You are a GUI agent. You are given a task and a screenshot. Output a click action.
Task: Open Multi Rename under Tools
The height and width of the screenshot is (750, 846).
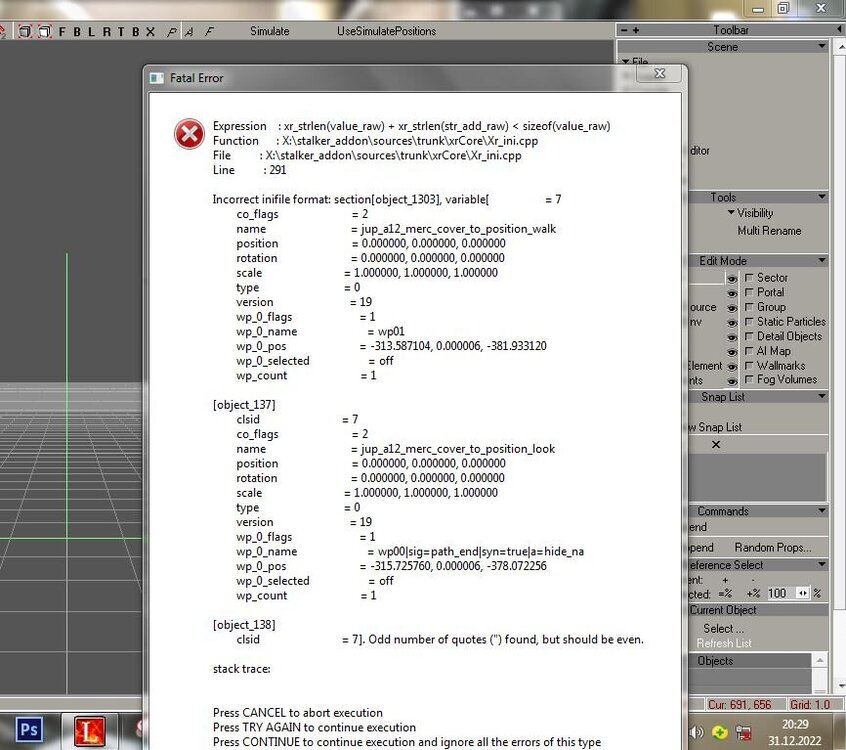(769, 231)
